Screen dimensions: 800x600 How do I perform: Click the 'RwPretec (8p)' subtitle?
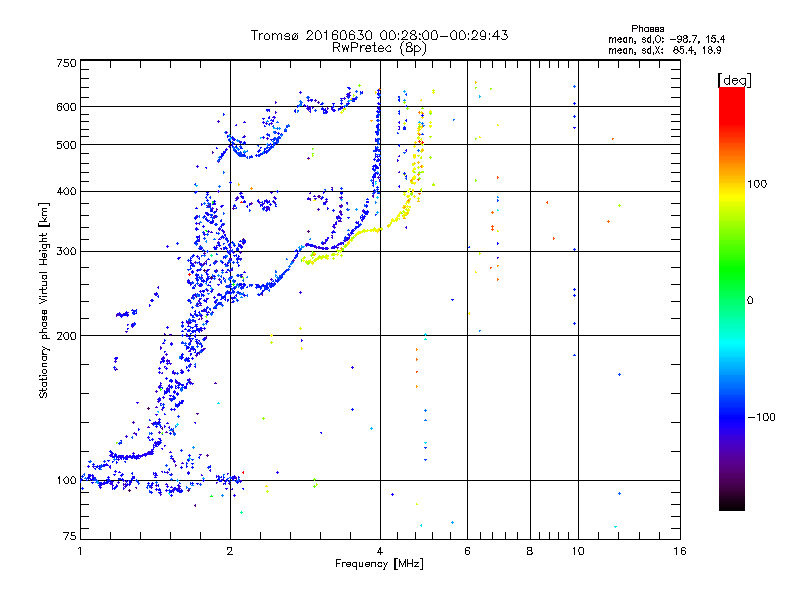pos(379,48)
